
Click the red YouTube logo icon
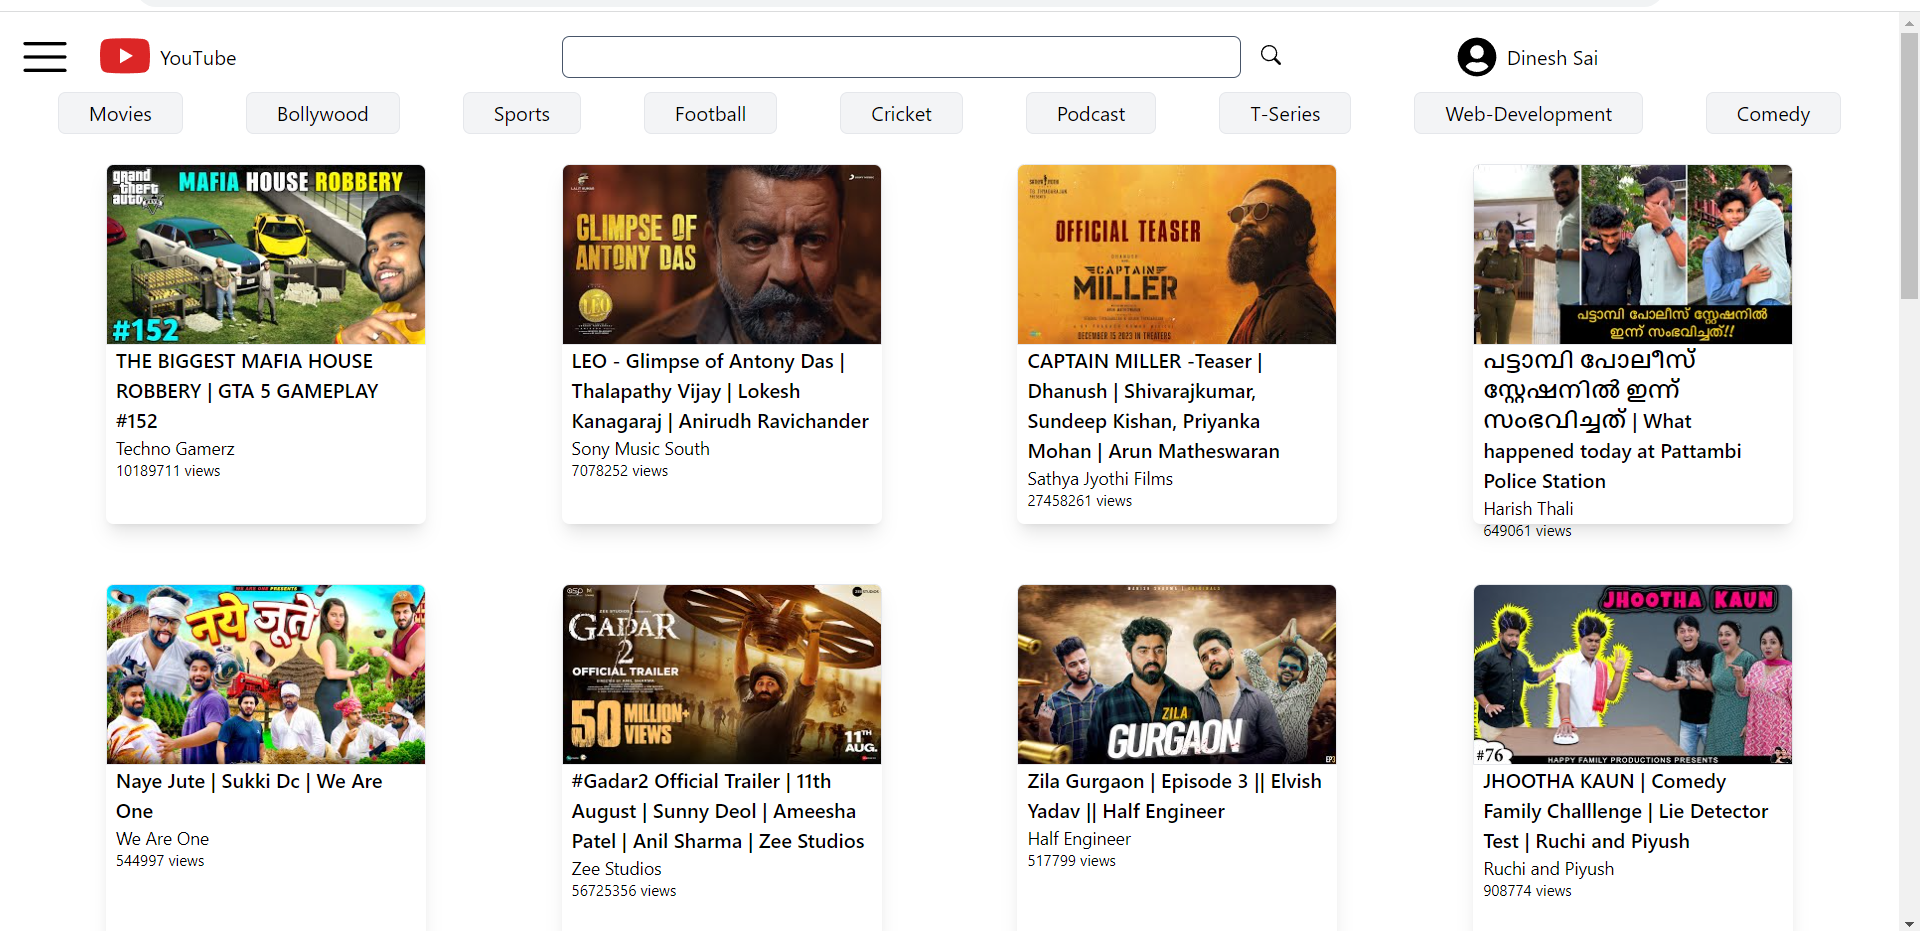125,56
